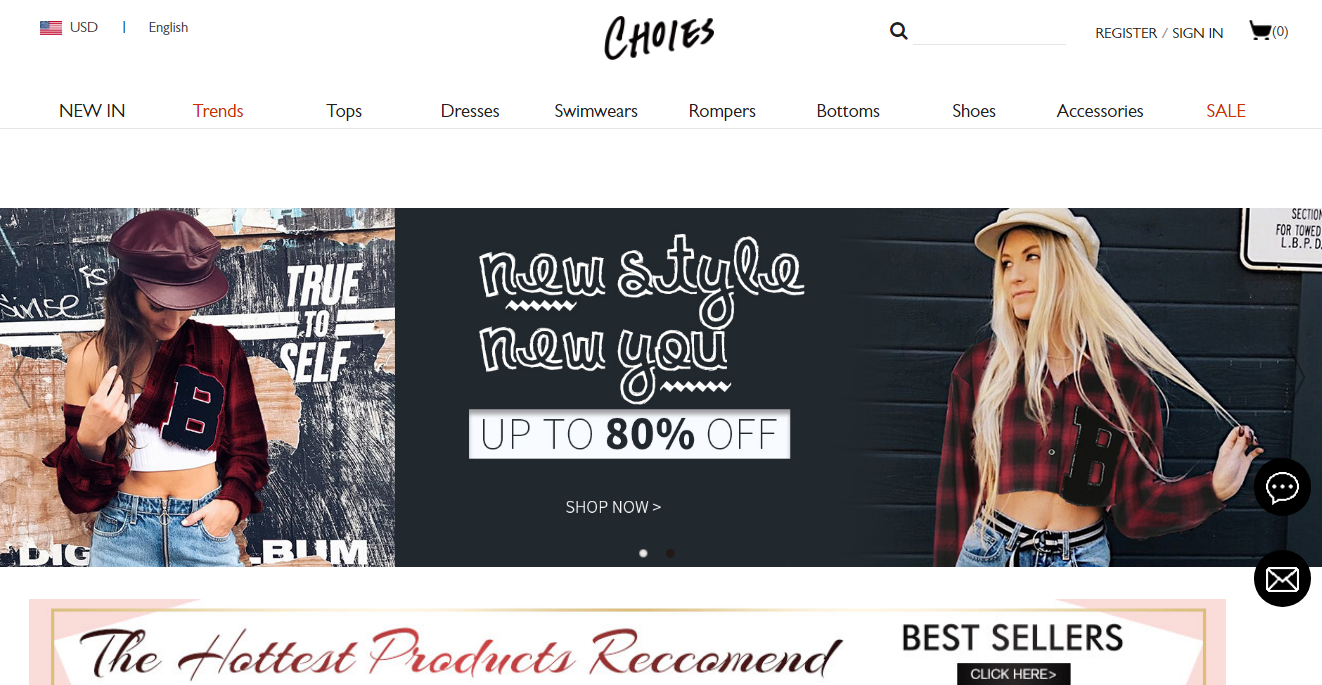Open the shopping cart icon
Image resolution: width=1322 pixels, height=685 pixels.
coord(1260,31)
